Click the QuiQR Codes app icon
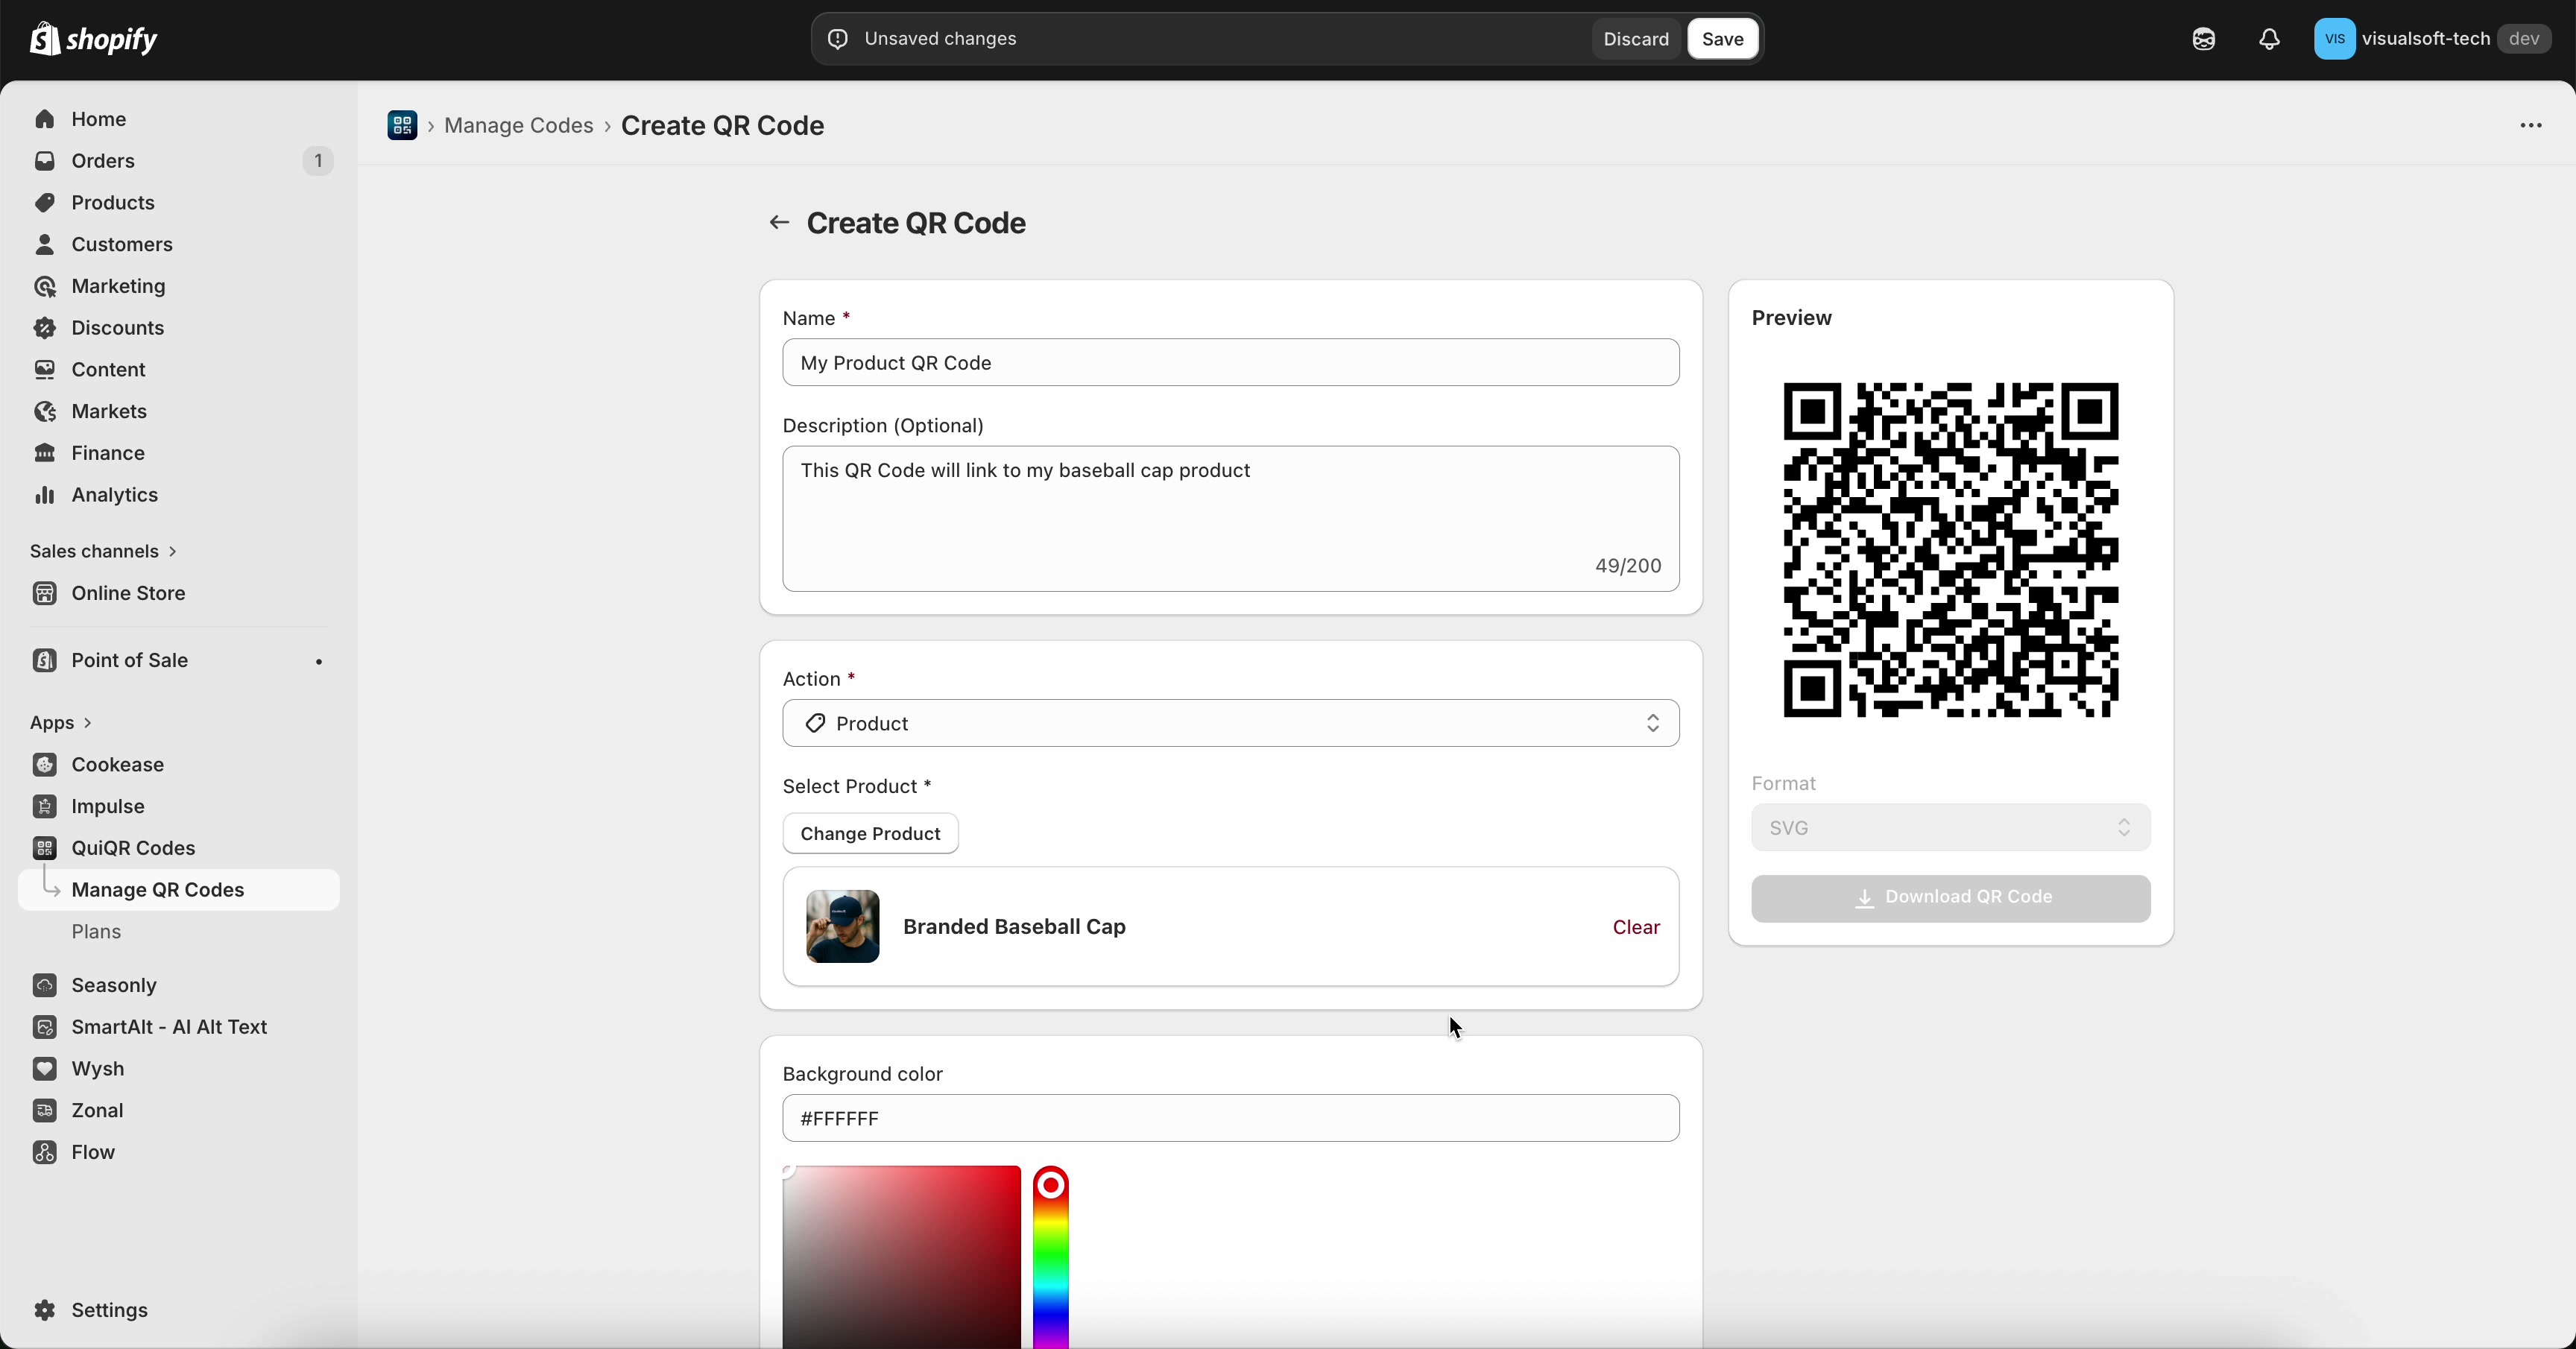Image resolution: width=2576 pixels, height=1349 pixels. (x=46, y=848)
